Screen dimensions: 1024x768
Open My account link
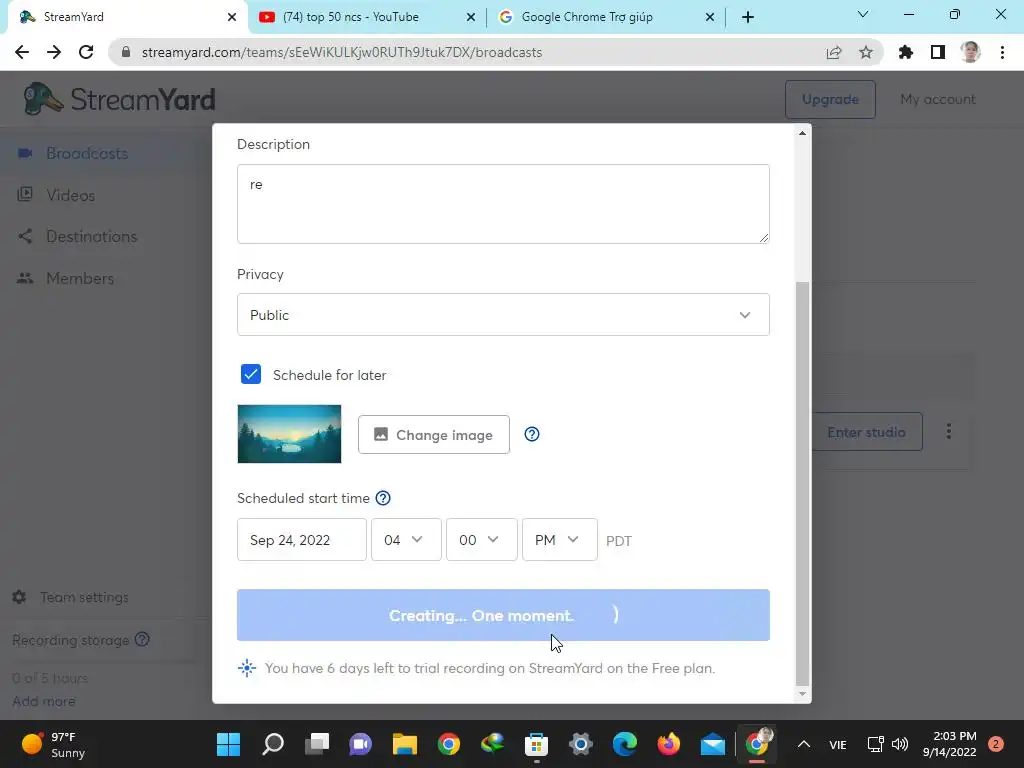(937, 99)
